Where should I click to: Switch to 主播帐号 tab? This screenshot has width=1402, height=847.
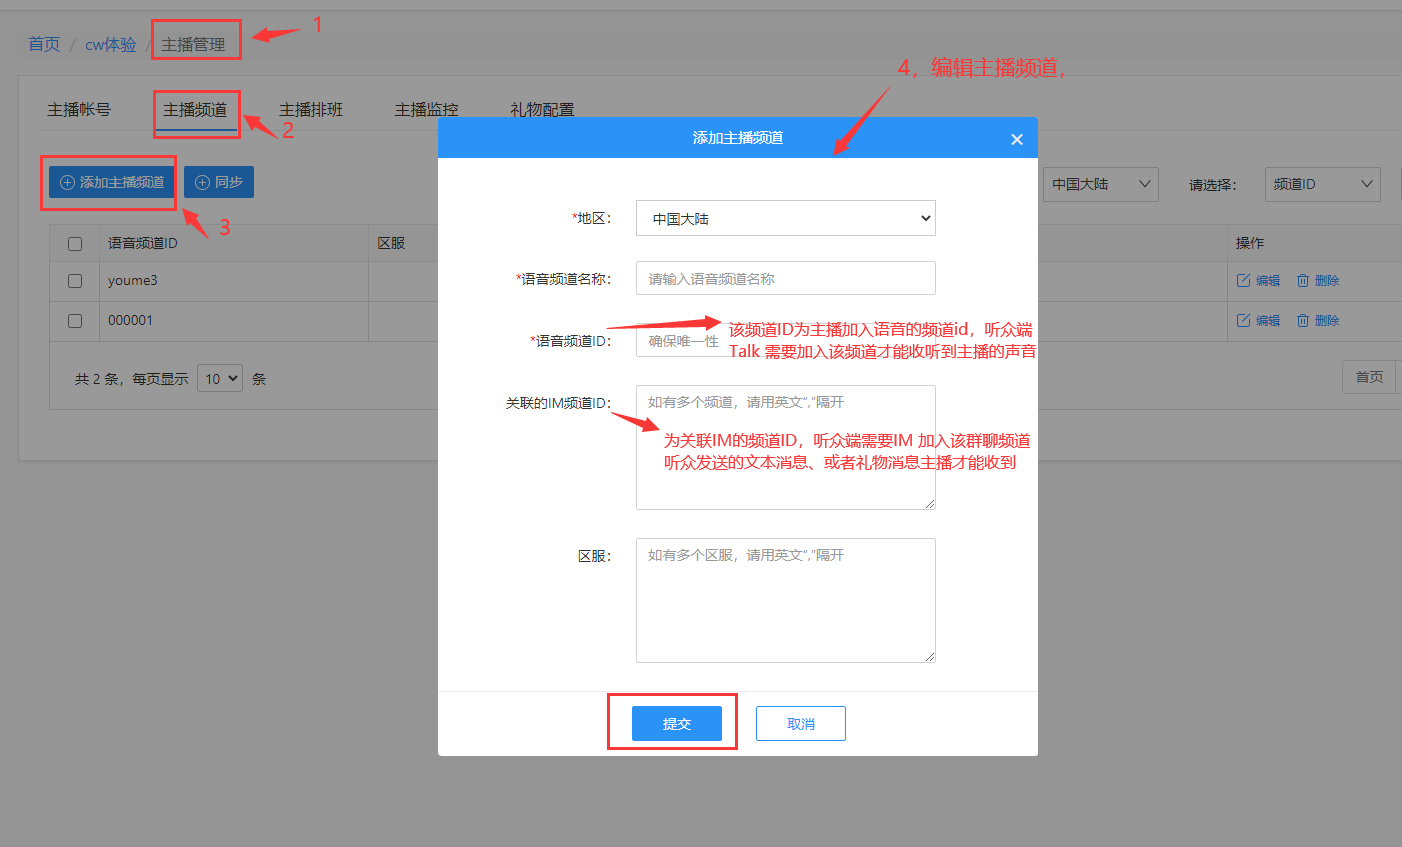click(x=79, y=110)
